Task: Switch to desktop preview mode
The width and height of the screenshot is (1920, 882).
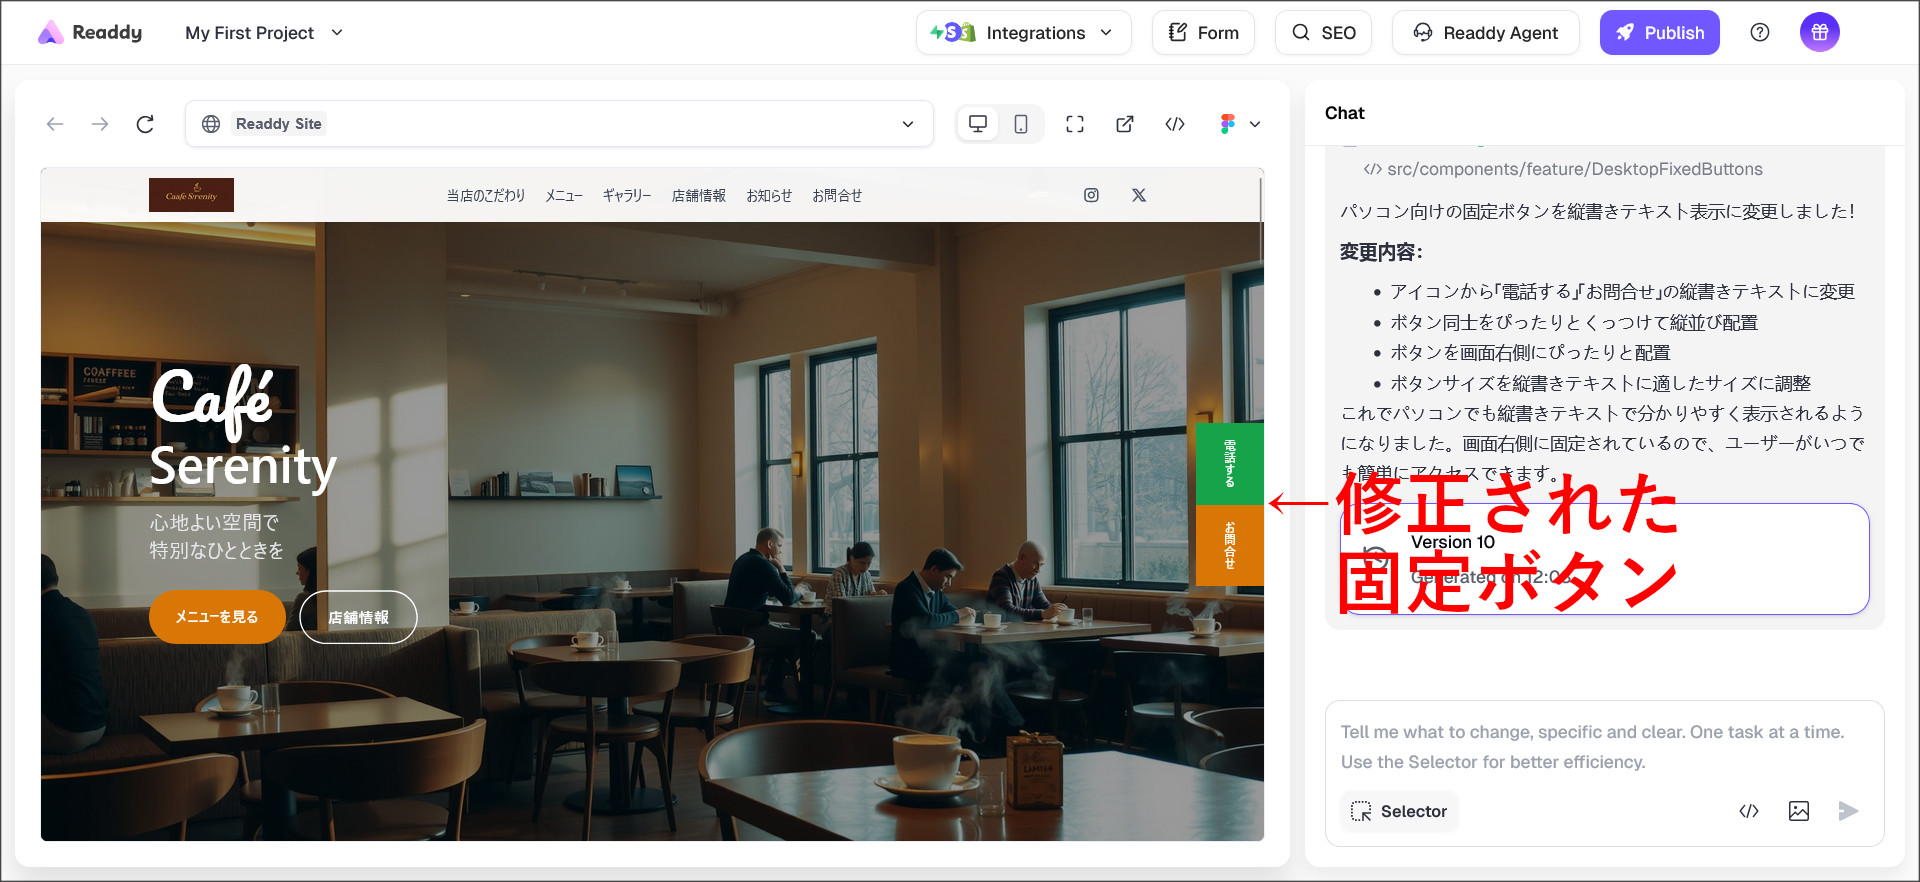Action: click(x=978, y=124)
